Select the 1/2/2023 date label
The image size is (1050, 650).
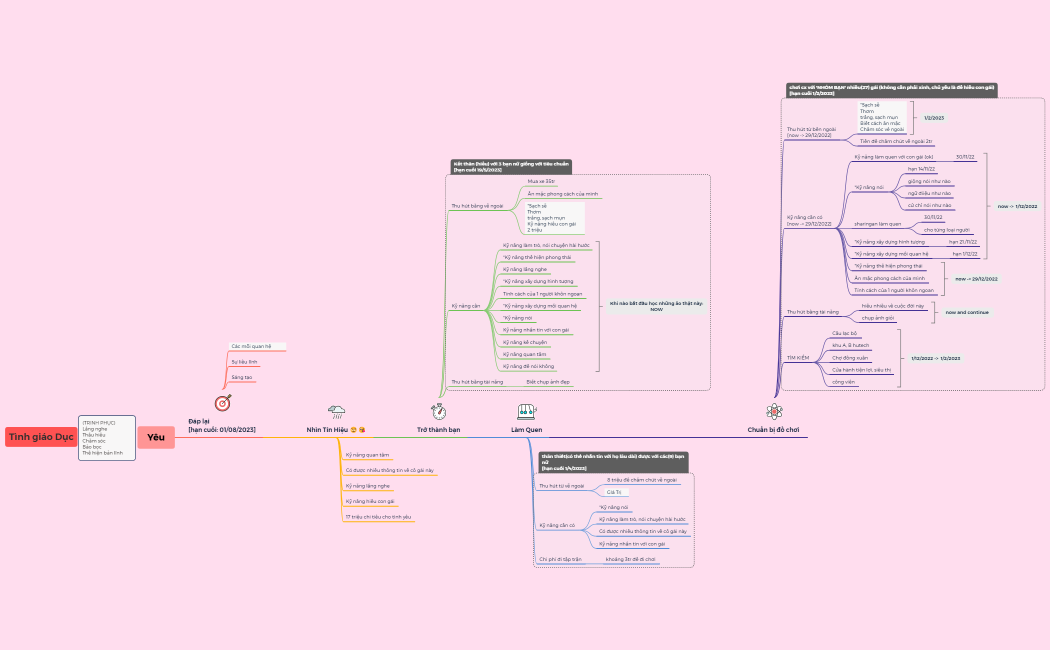click(x=934, y=118)
